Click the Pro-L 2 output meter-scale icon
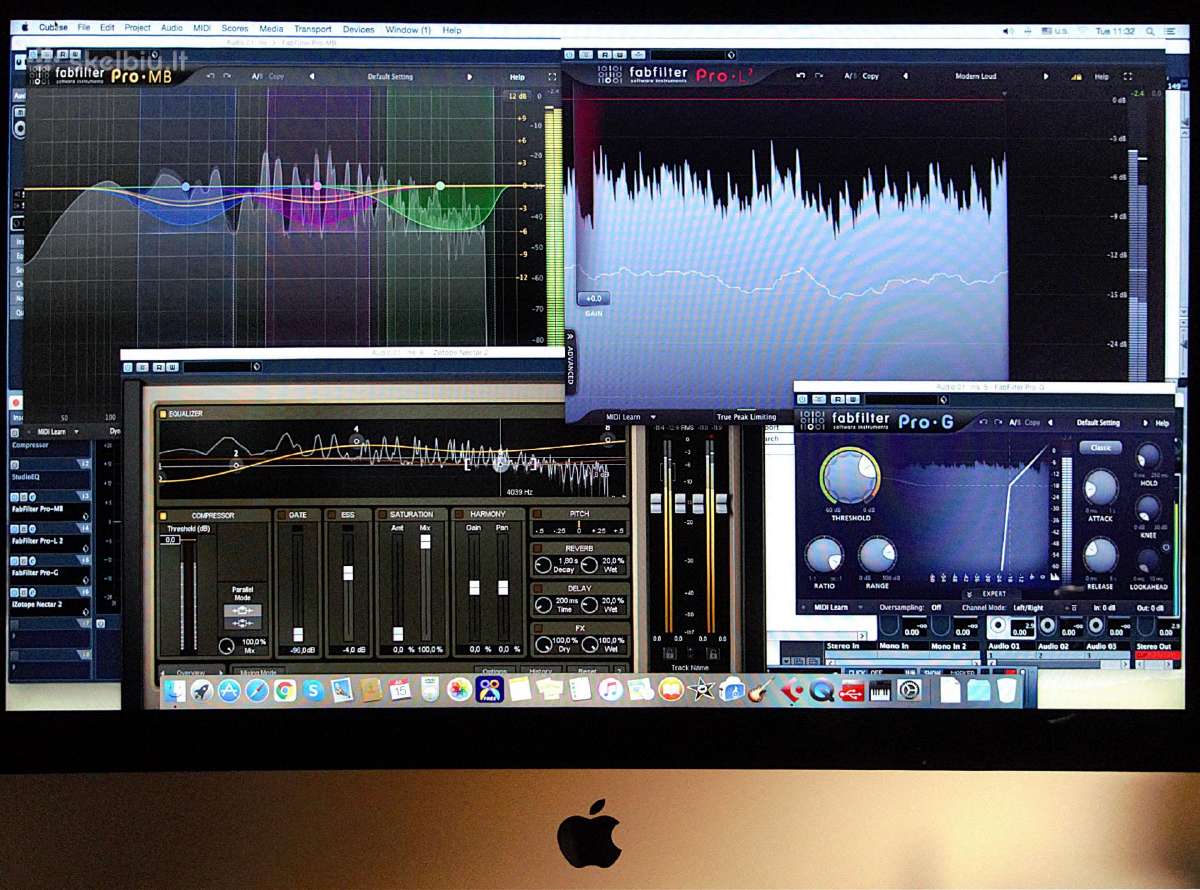This screenshot has width=1200, height=890. point(1077,76)
